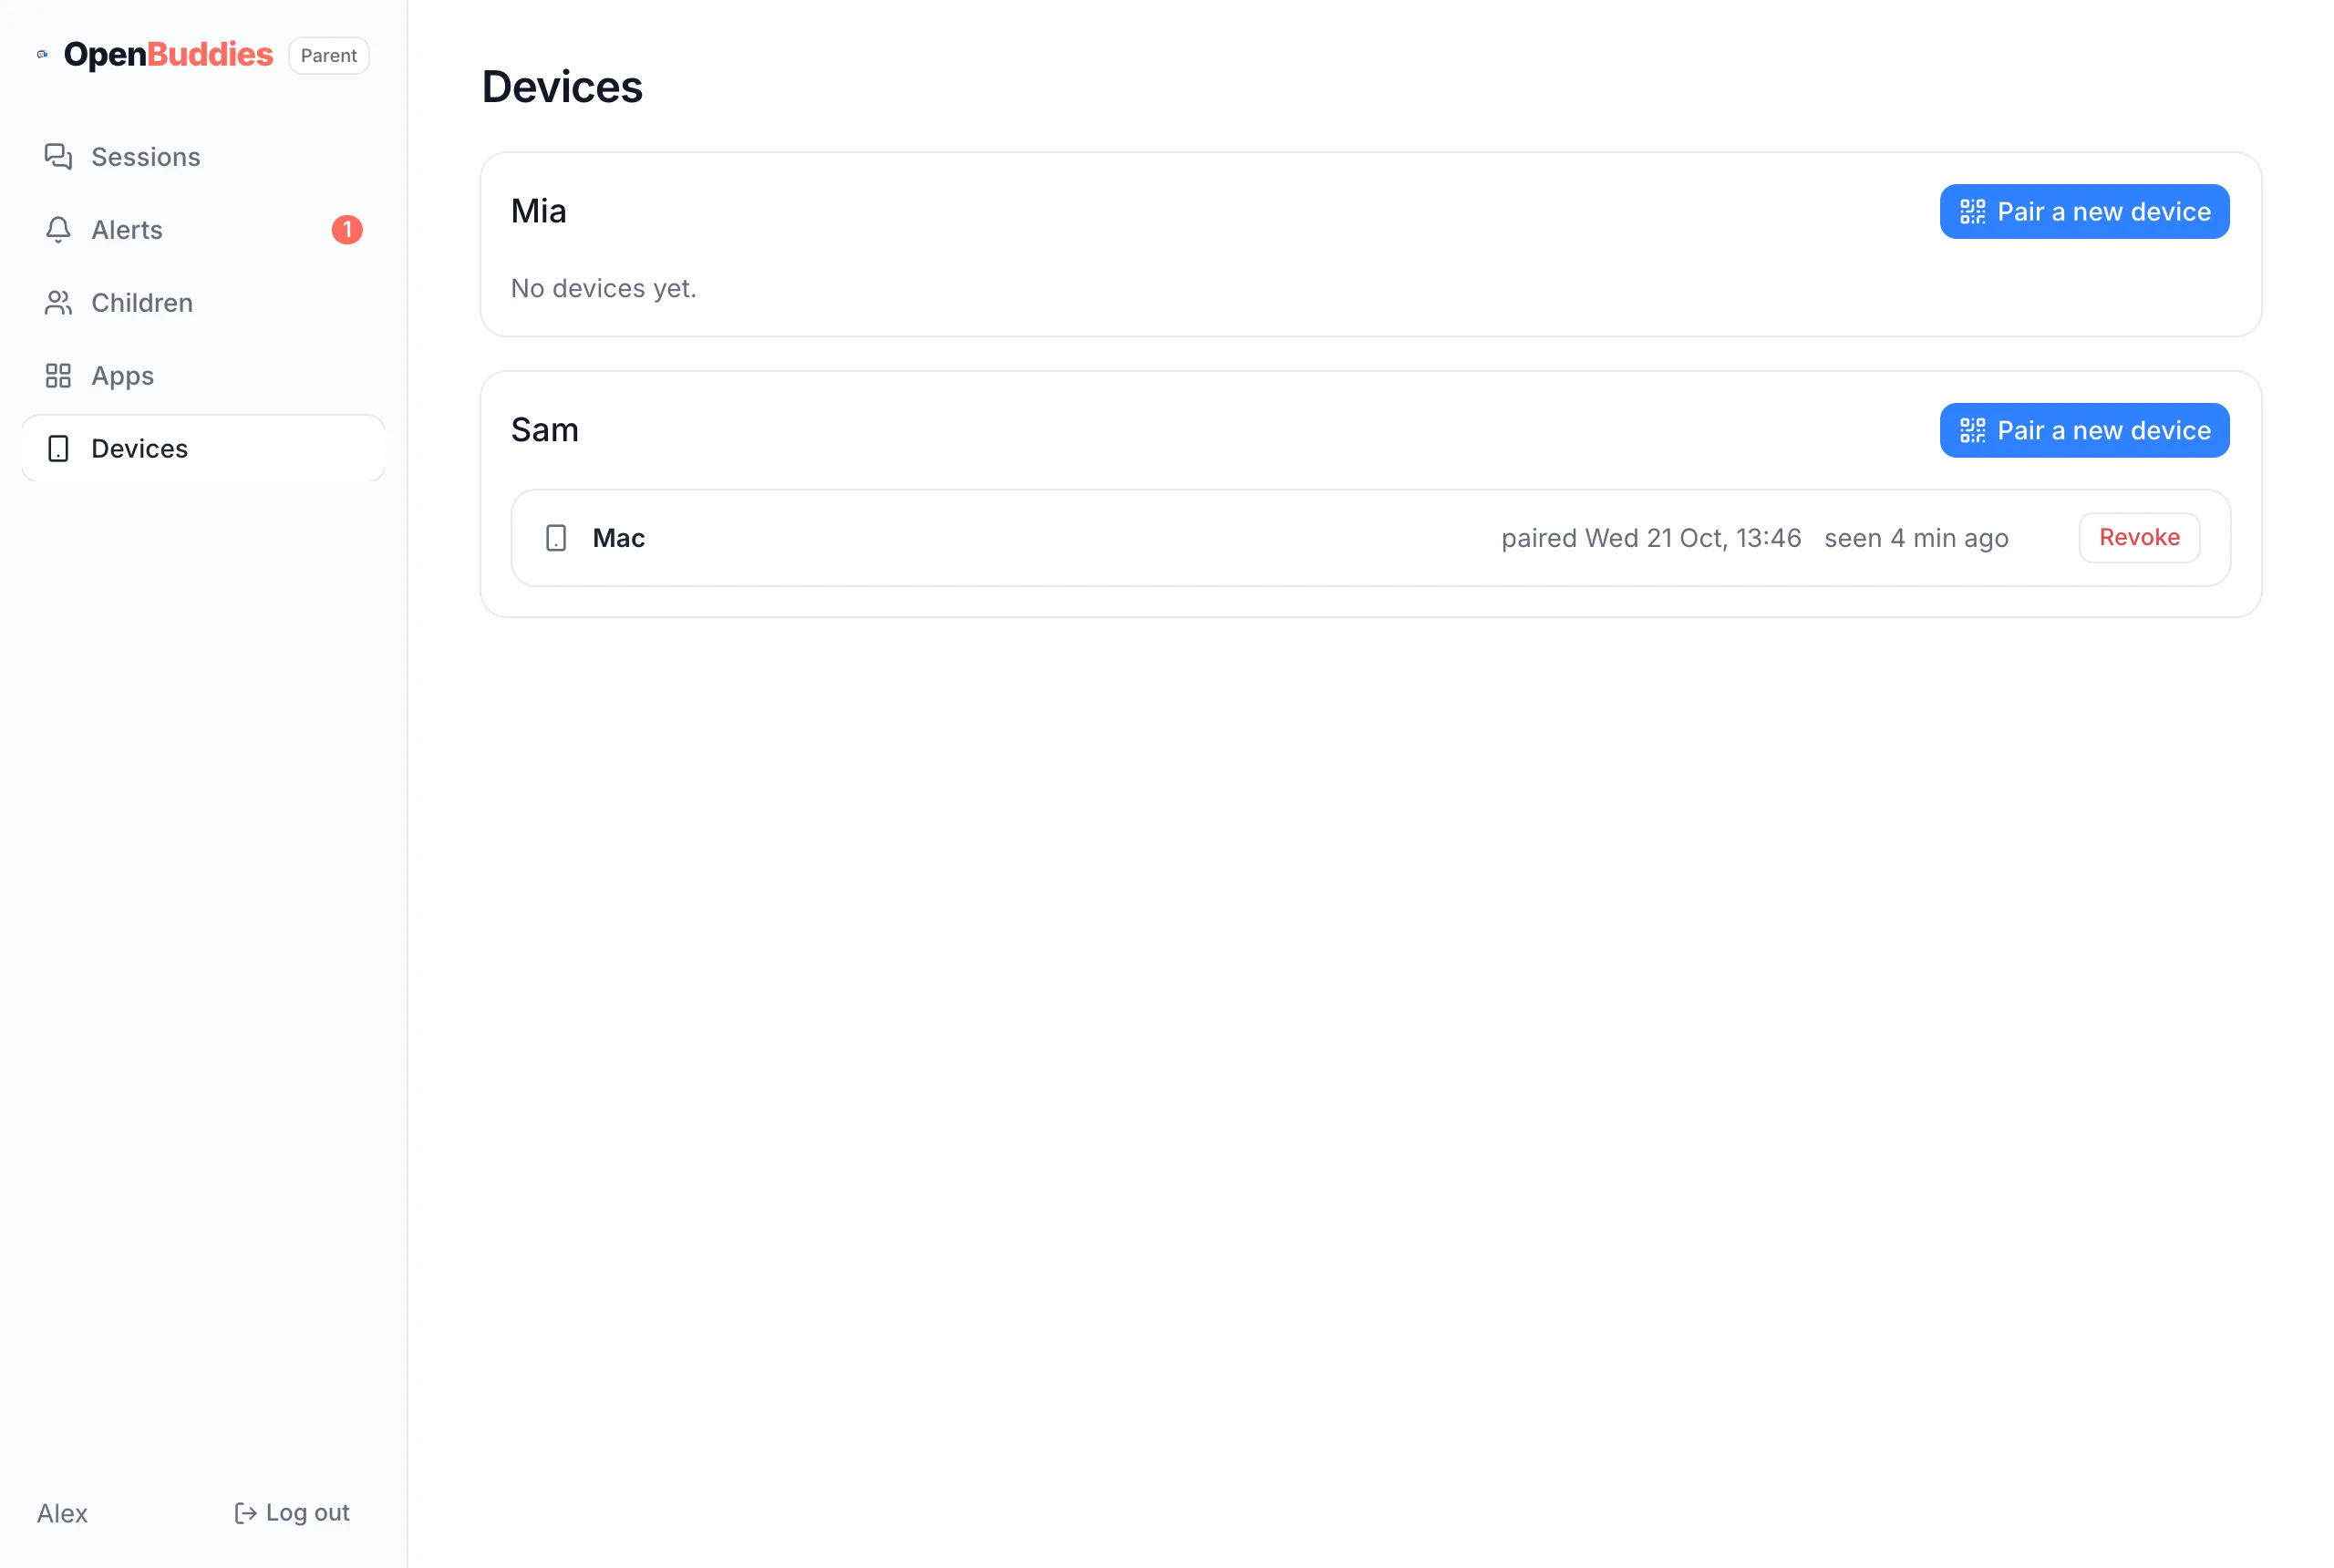Click 'seen 4 min ago' text

point(1916,539)
